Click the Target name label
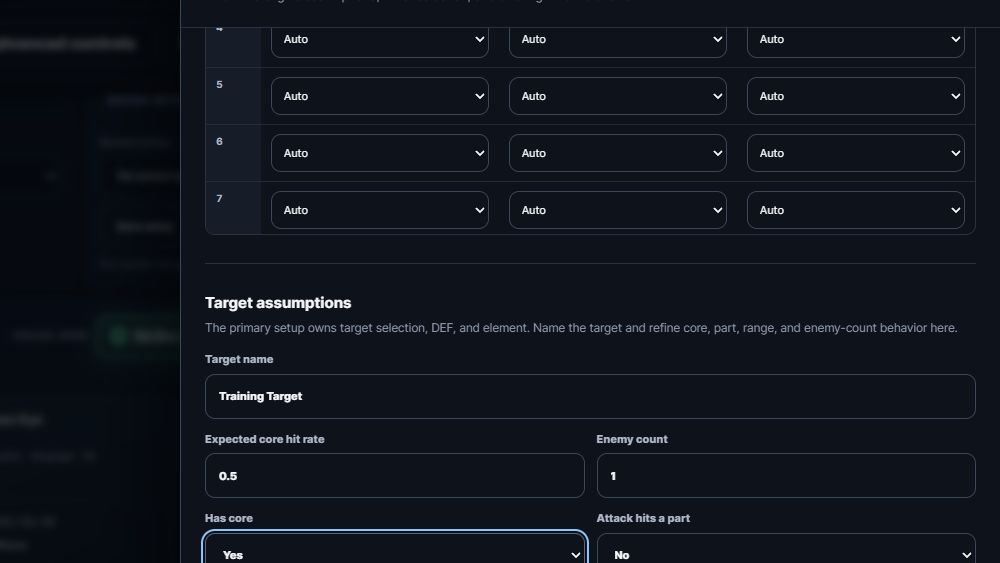1000x563 pixels. pyautogui.click(x=239, y=360)
